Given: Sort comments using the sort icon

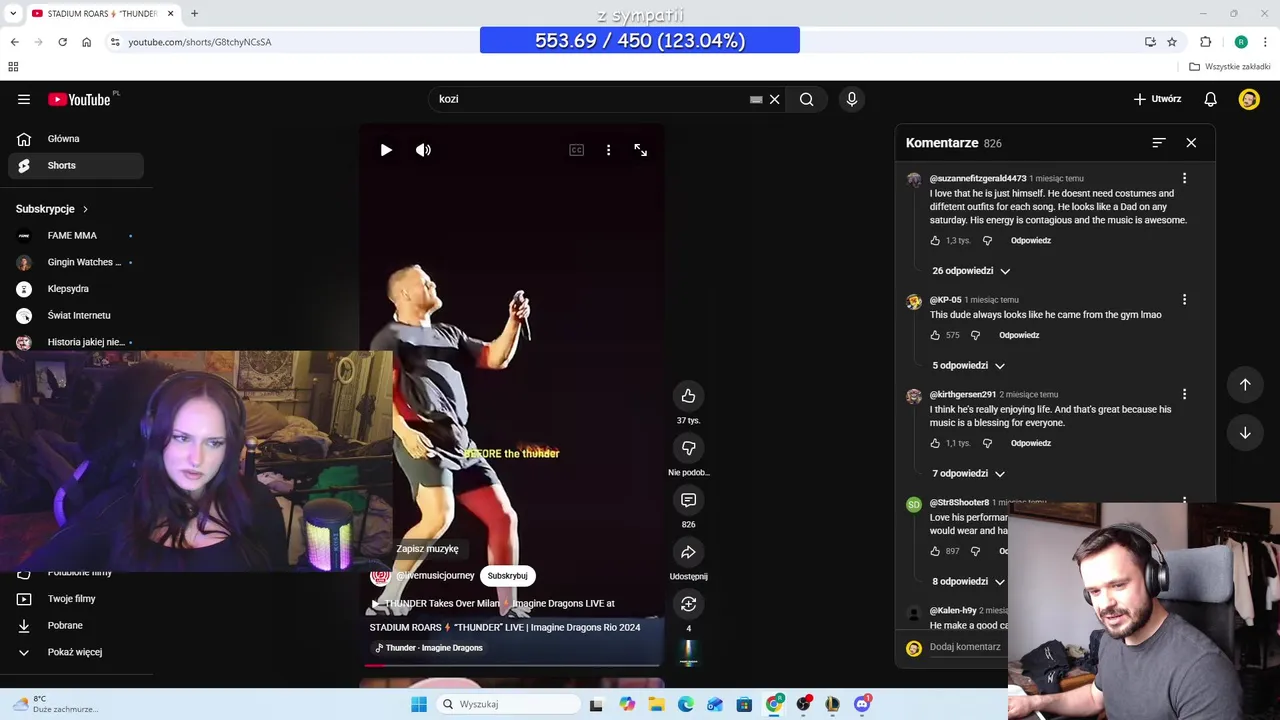Looking at the screenshot, I should 1159,143.
